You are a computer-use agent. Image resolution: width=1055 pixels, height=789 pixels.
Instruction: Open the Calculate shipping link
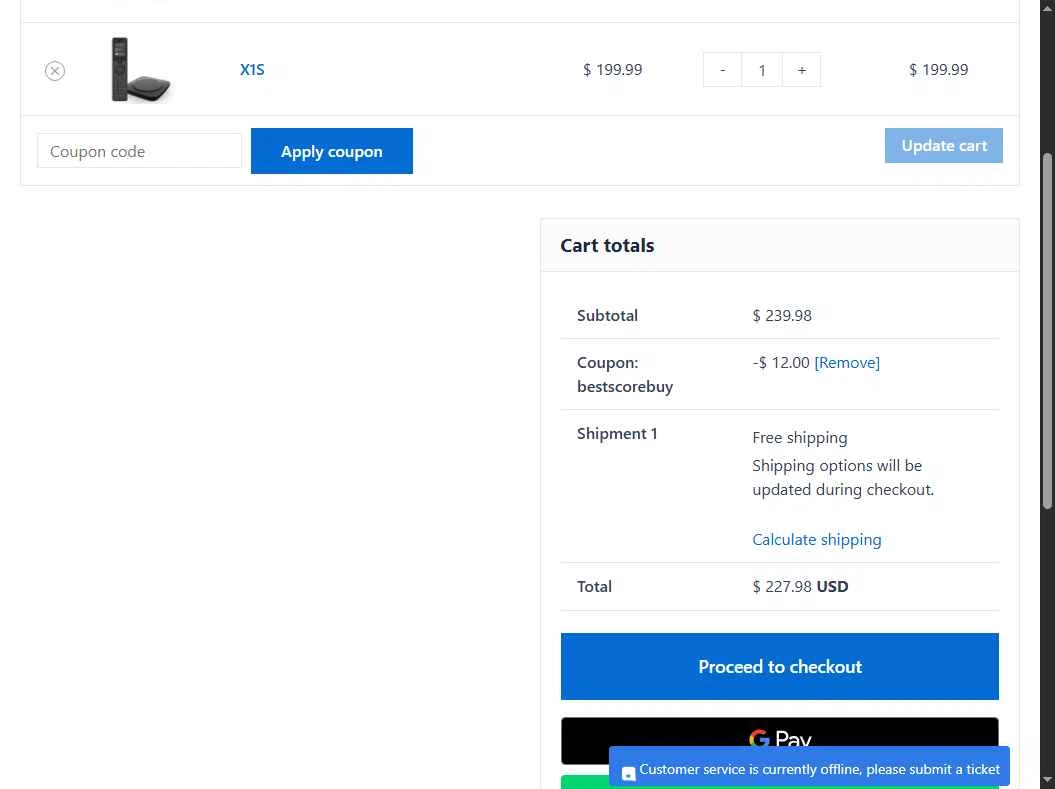[x=817, y=539]
